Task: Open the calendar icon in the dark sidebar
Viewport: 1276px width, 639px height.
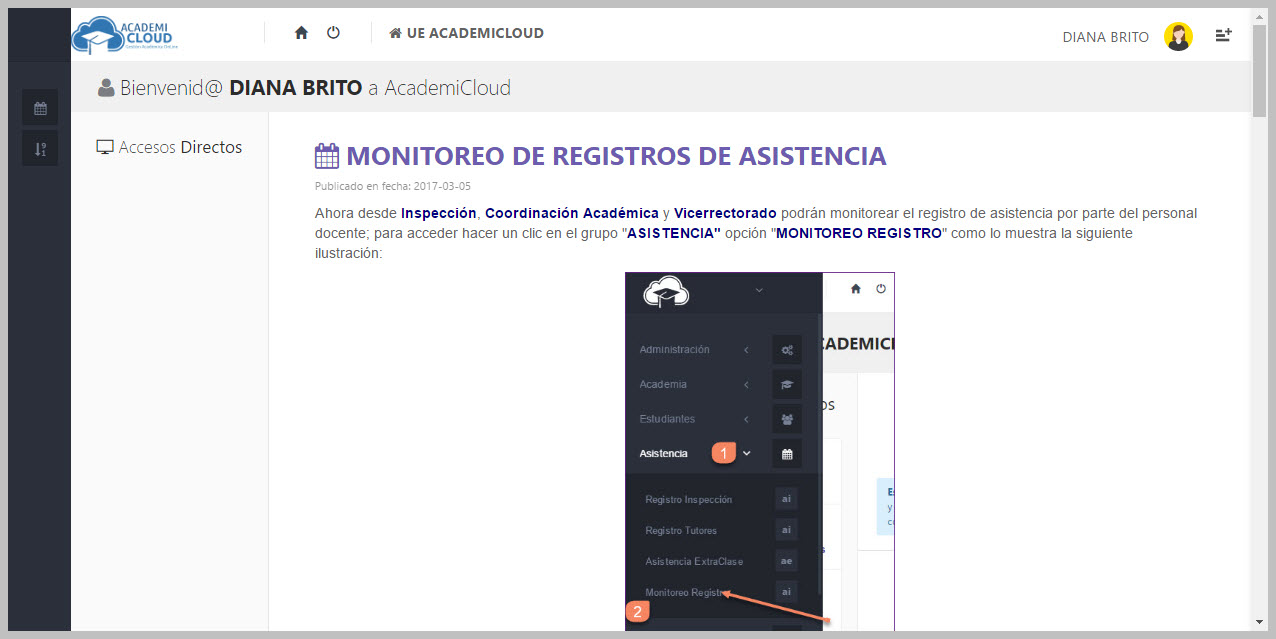Action: tap(40, 107)
